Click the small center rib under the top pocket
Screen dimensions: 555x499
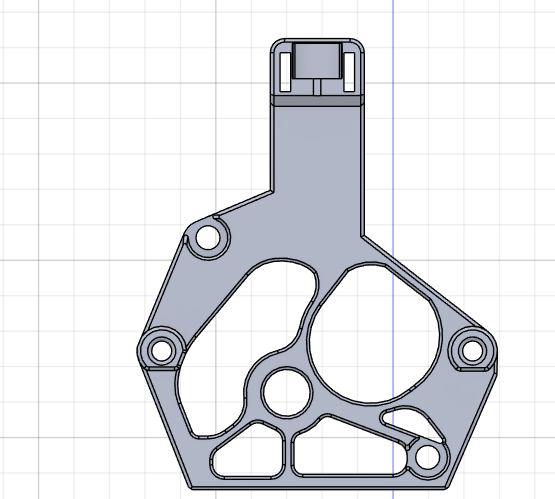tap(317, 87)
